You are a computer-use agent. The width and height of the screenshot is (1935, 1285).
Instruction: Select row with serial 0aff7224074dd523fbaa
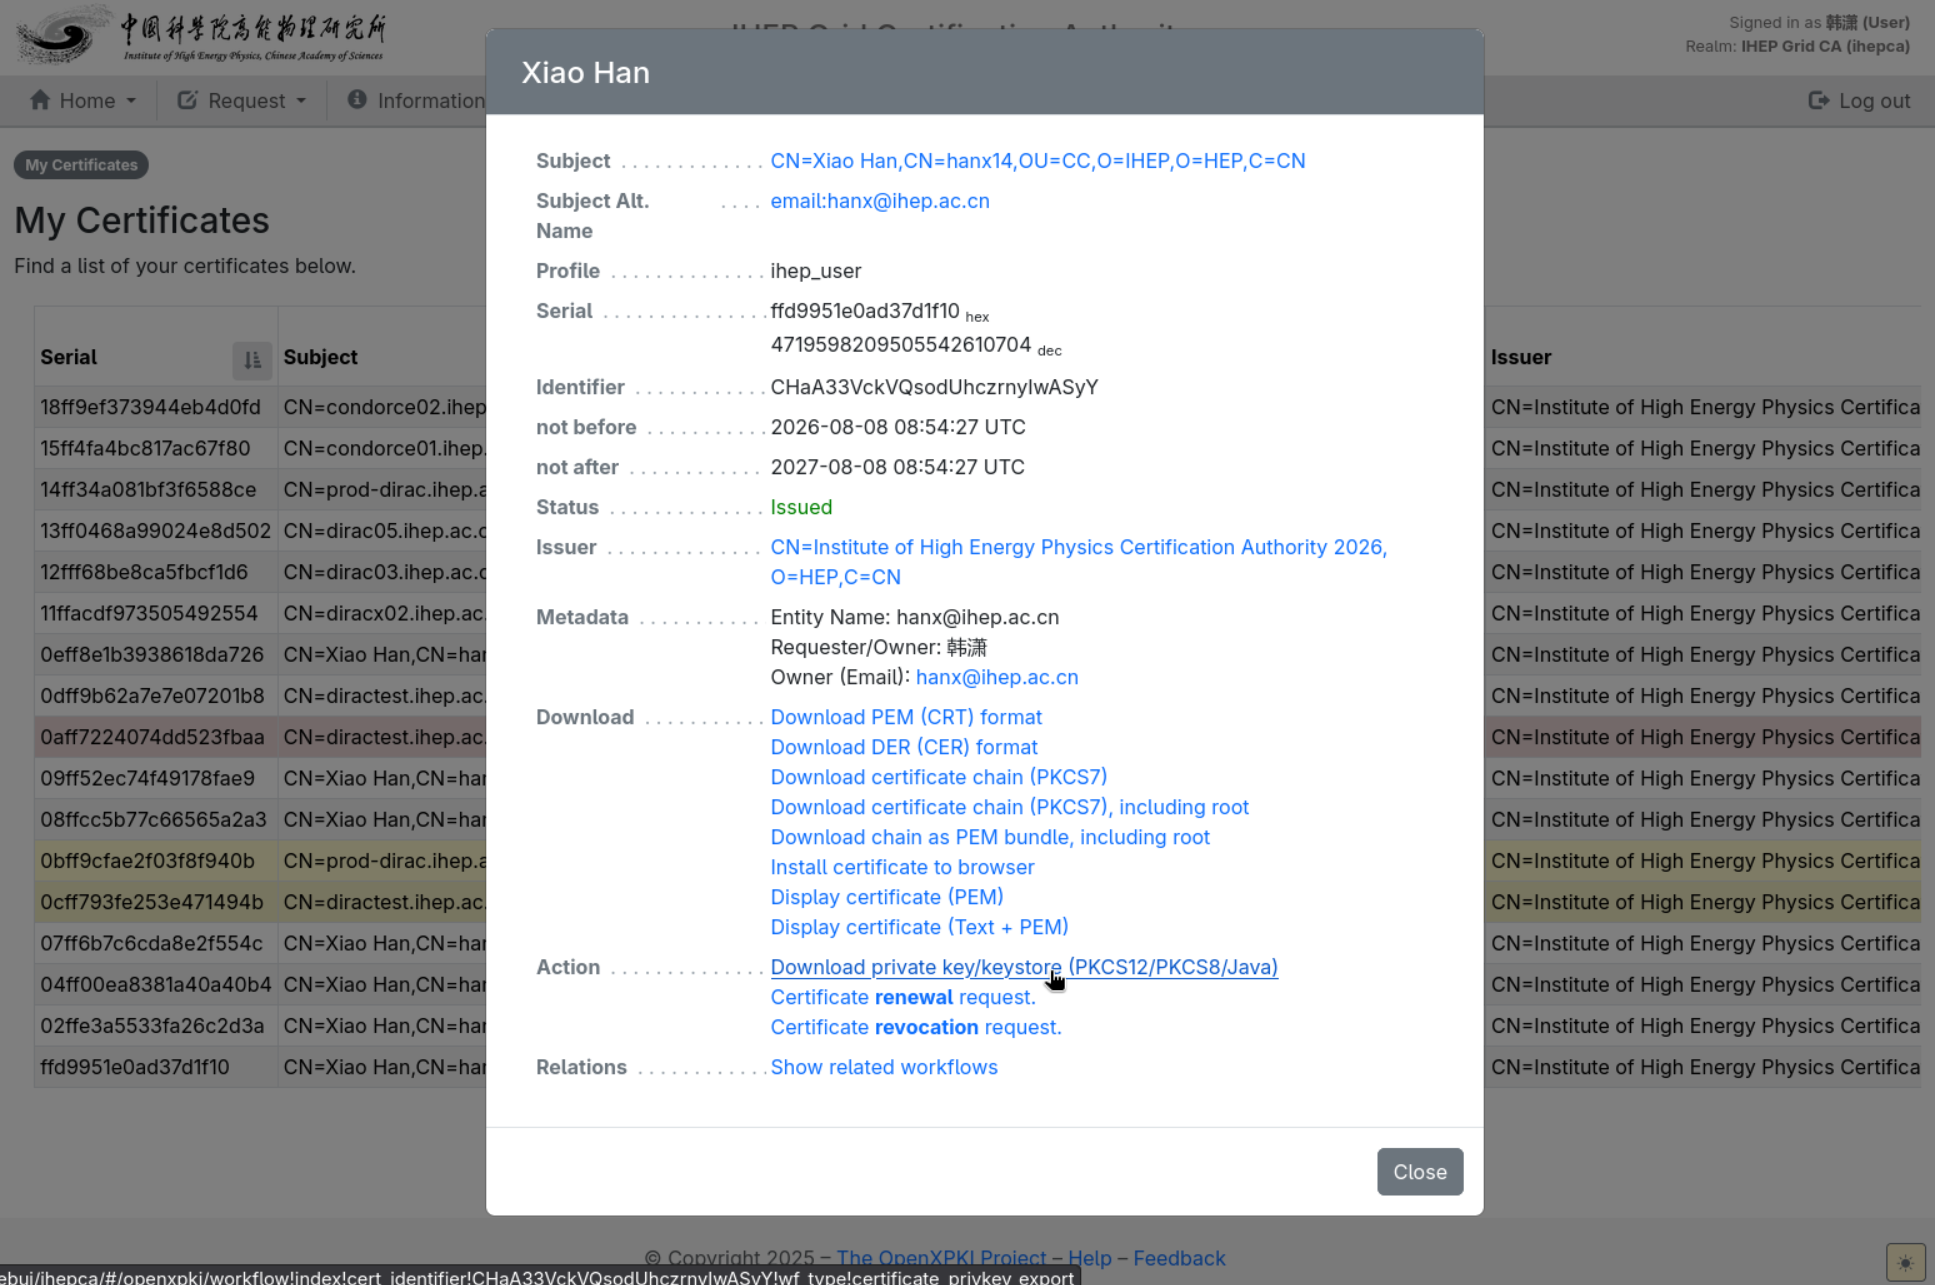977,737
